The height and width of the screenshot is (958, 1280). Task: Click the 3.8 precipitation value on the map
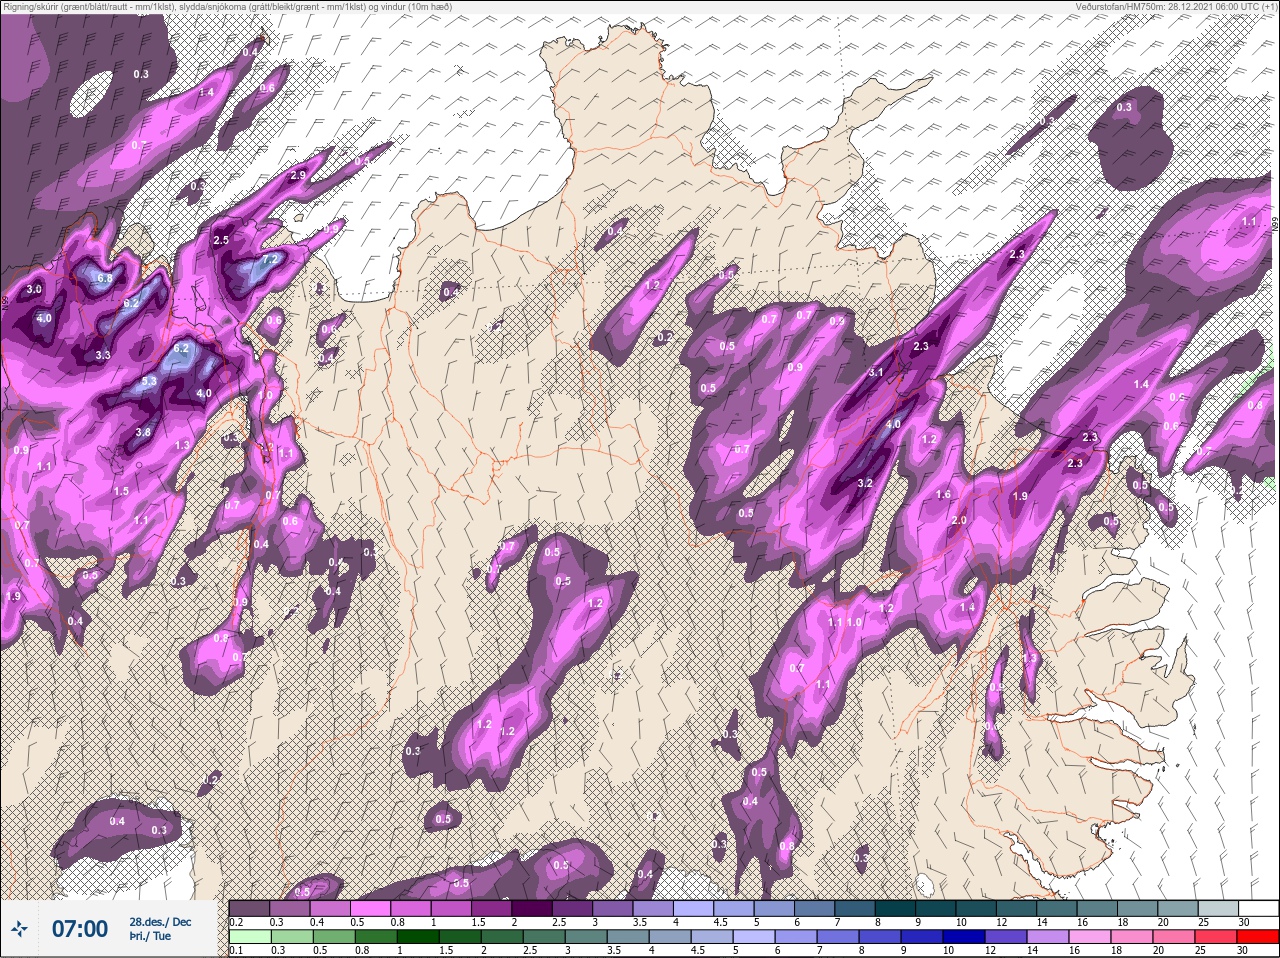pyautogui.click(x=143, y=433)
